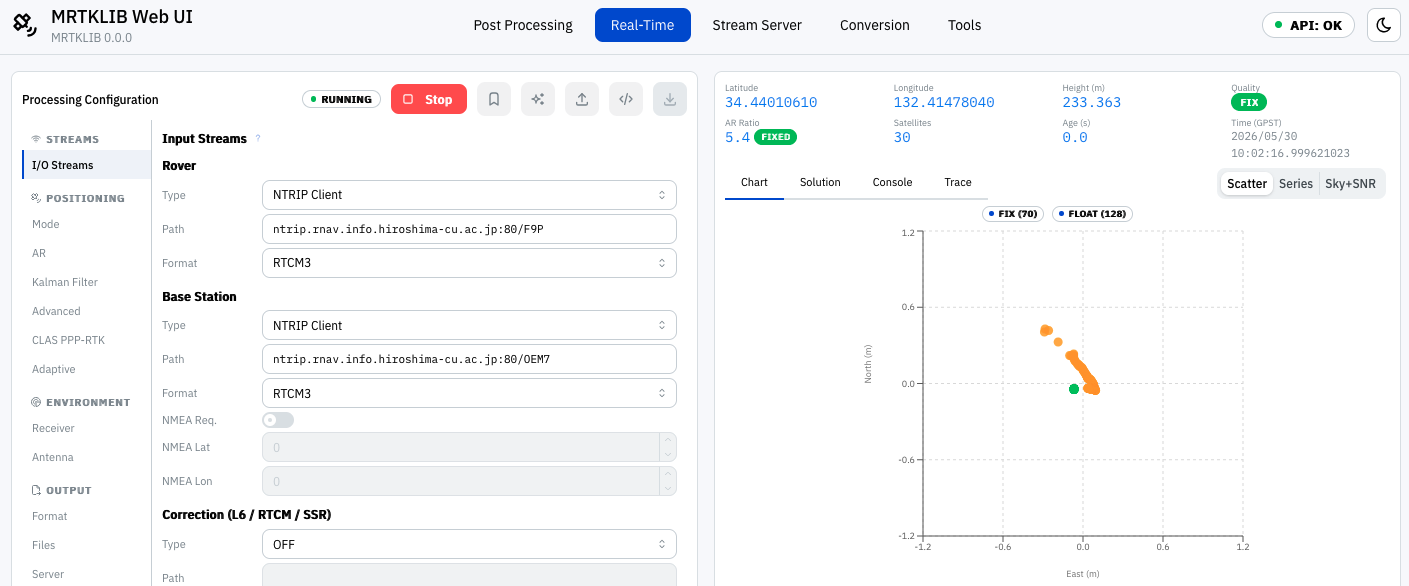Select the Series chart view

point(1296,183)
